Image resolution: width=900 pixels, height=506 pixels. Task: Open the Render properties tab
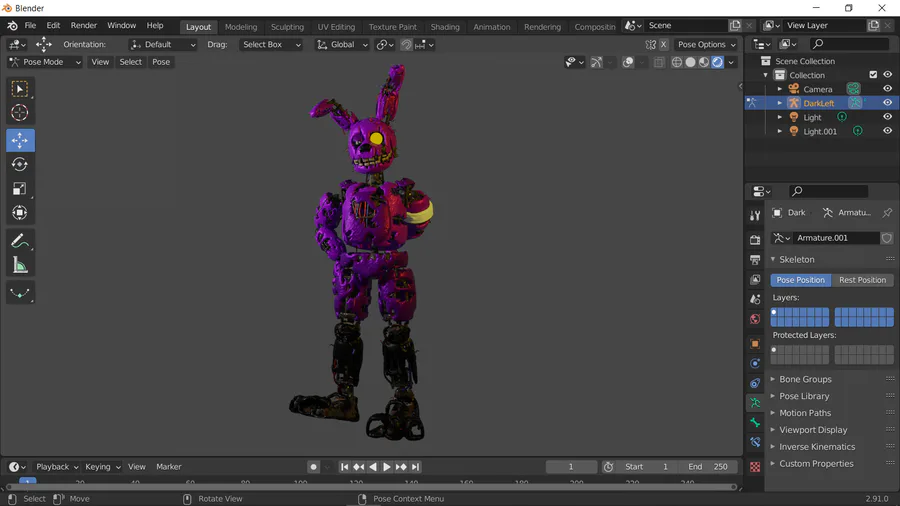[x=755, y=239]
